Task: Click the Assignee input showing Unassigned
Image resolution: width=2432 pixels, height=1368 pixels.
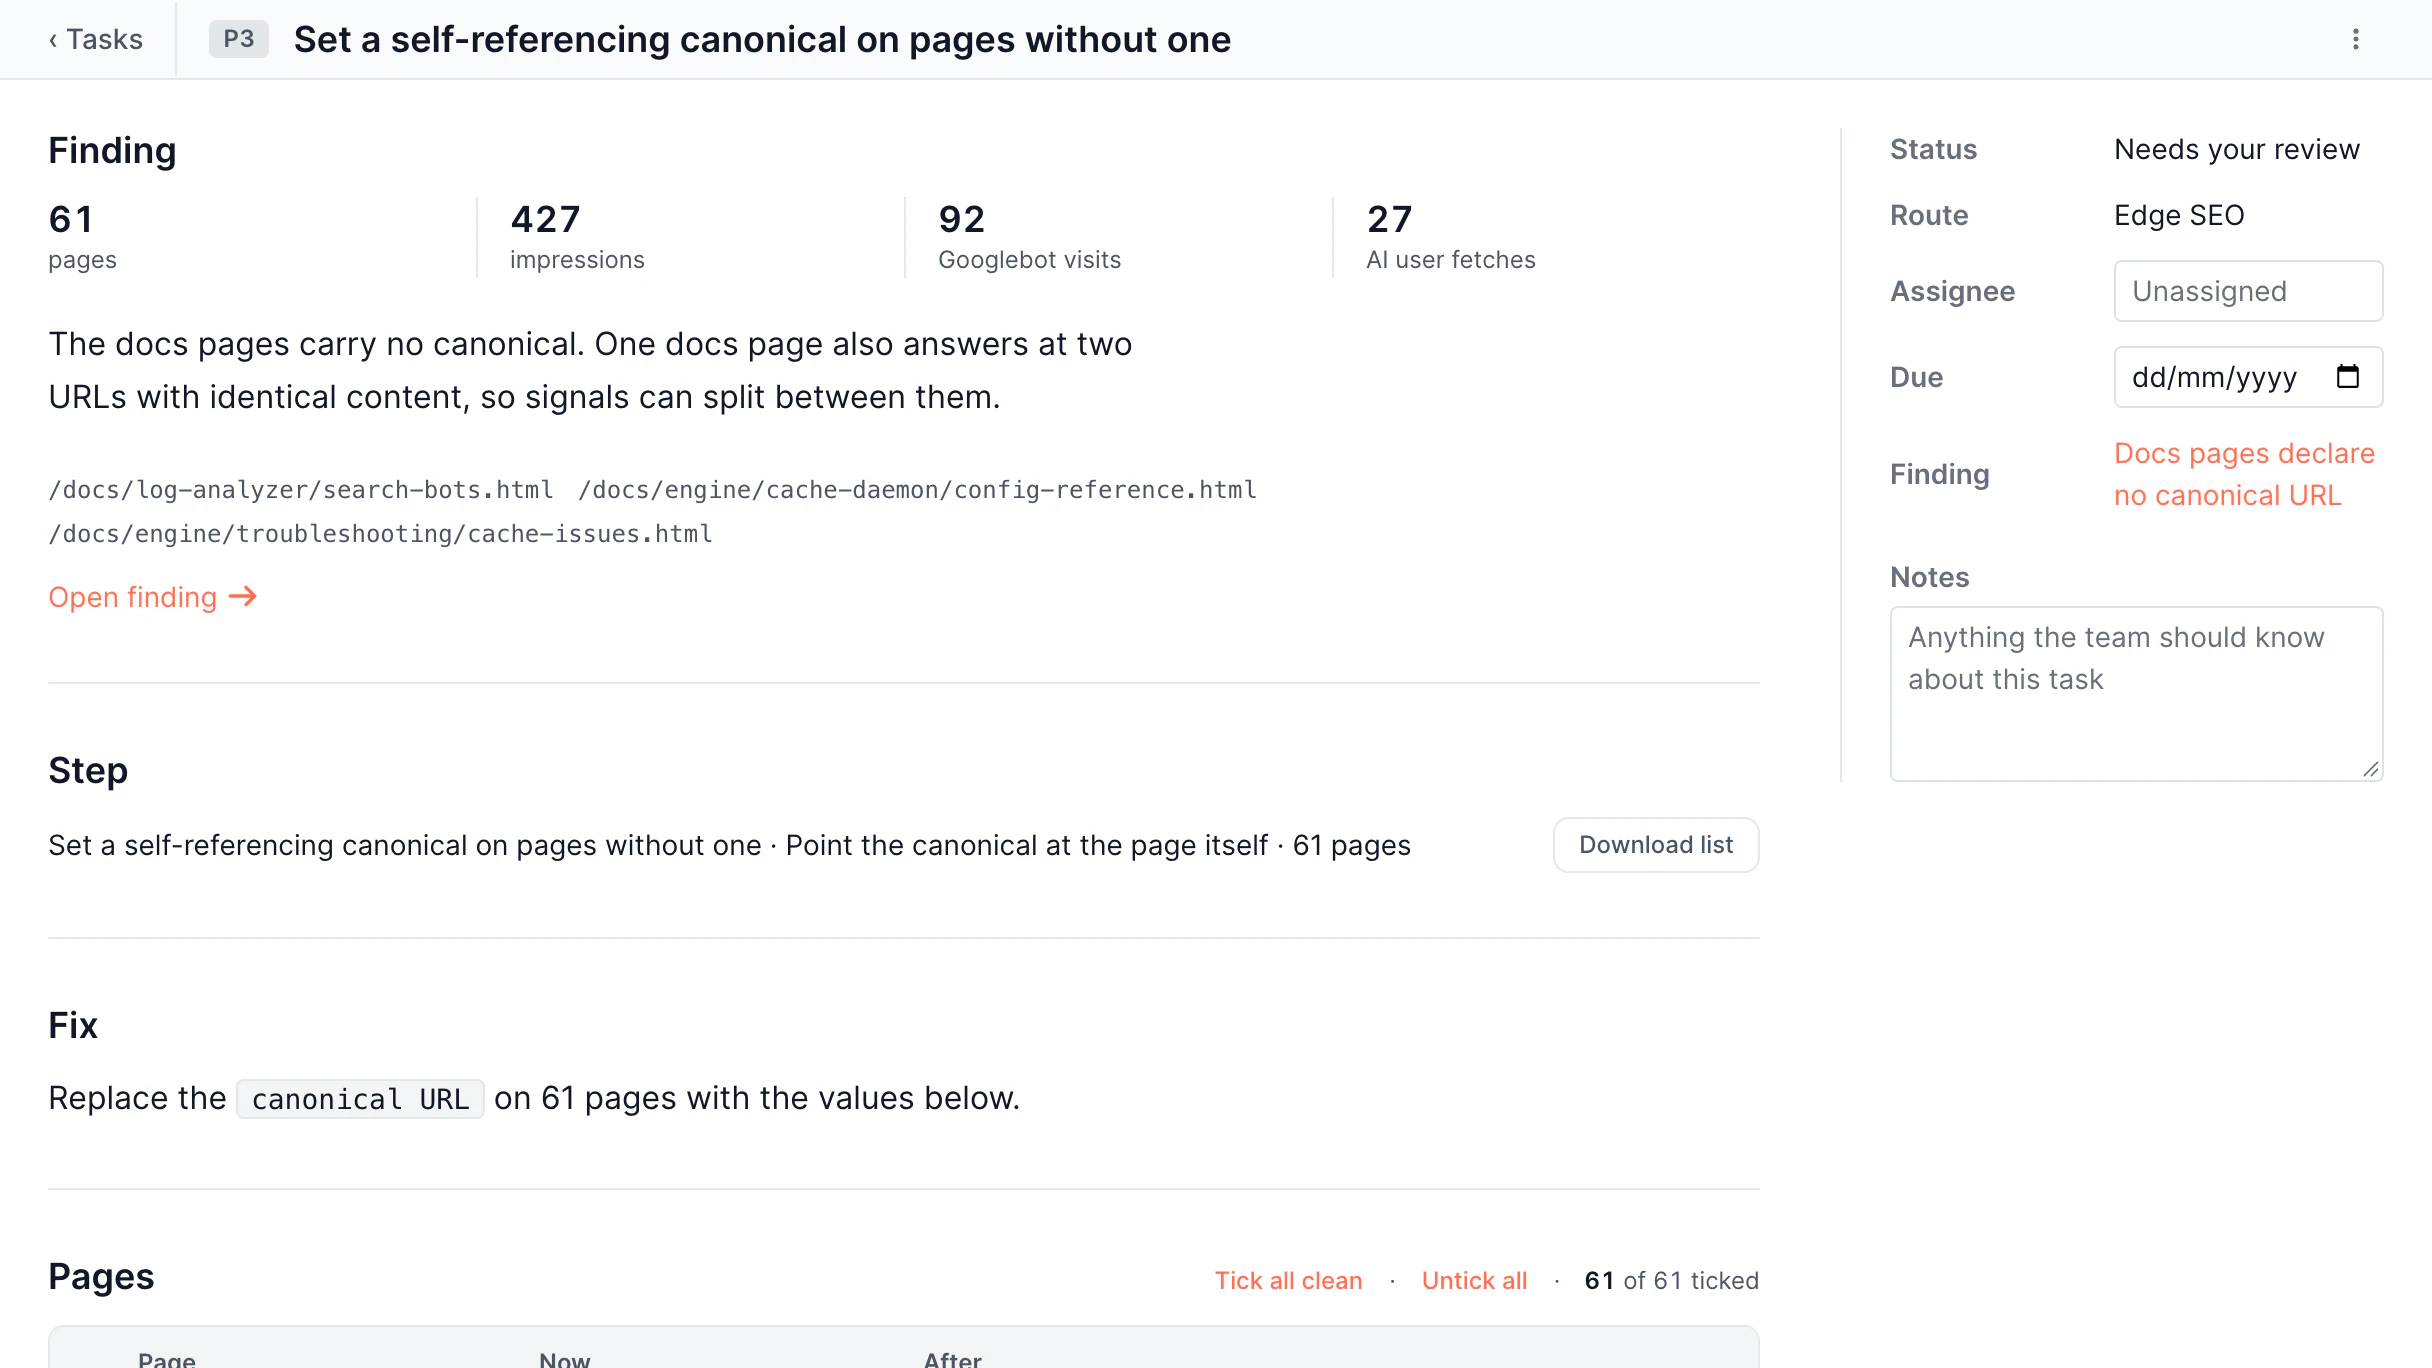Action: click(x=2248, y=291)
